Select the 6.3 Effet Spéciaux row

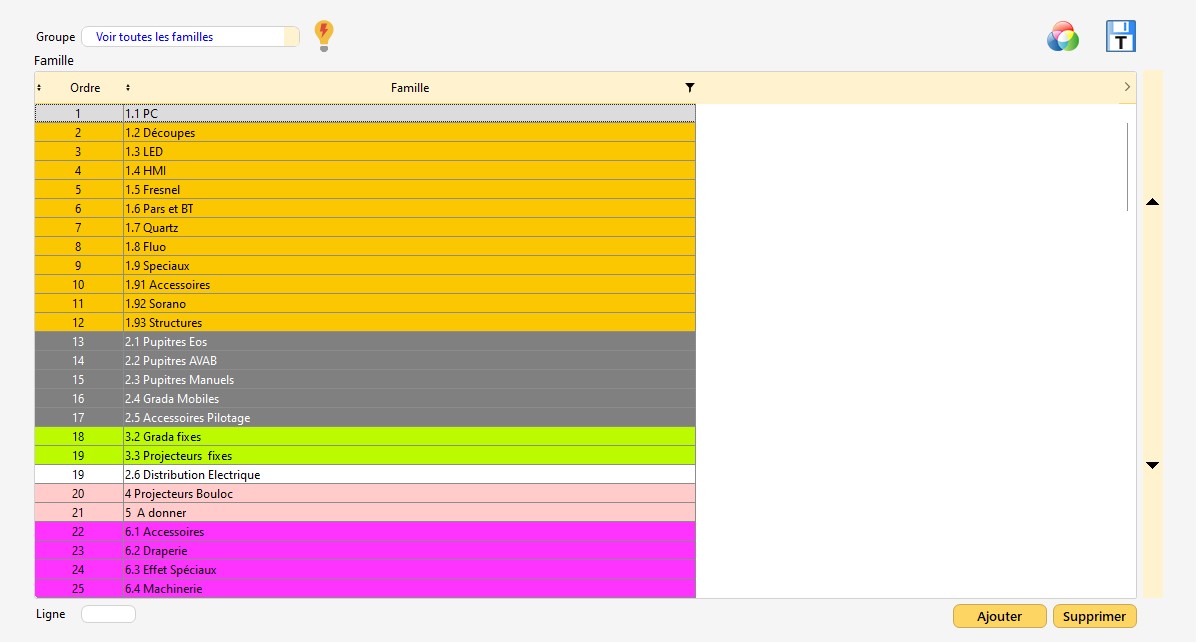[x=400, y=570]
